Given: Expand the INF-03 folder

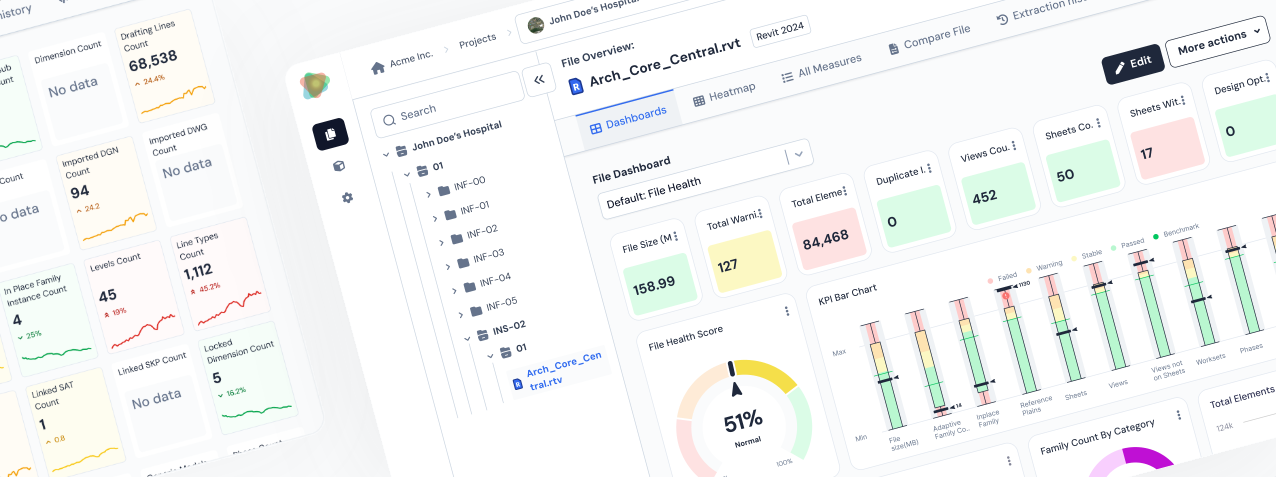Looking at the screenshot, I should (447, 265).
